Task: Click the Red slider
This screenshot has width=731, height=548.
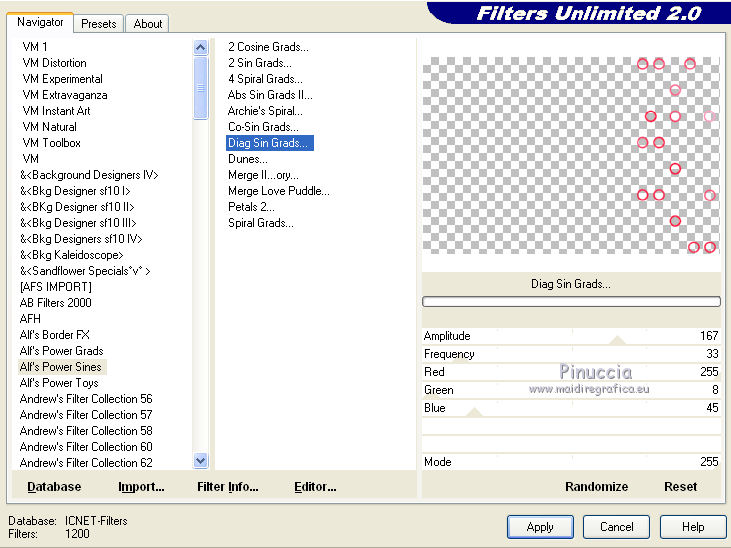Action: point(571,372)
